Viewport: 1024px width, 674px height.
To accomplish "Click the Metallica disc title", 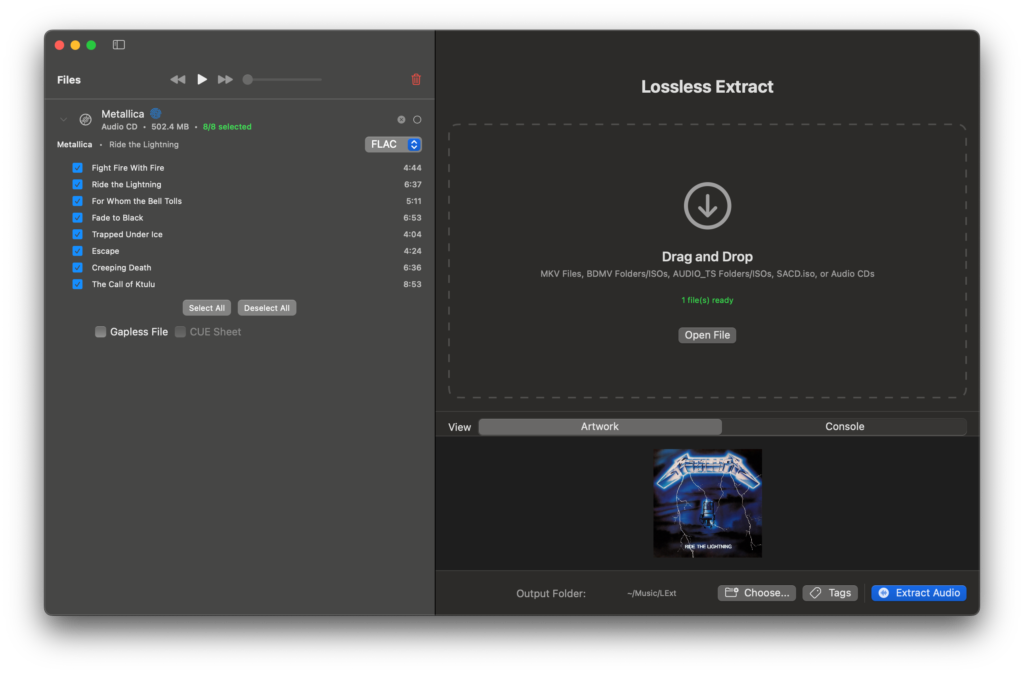I will click(123, 114).
